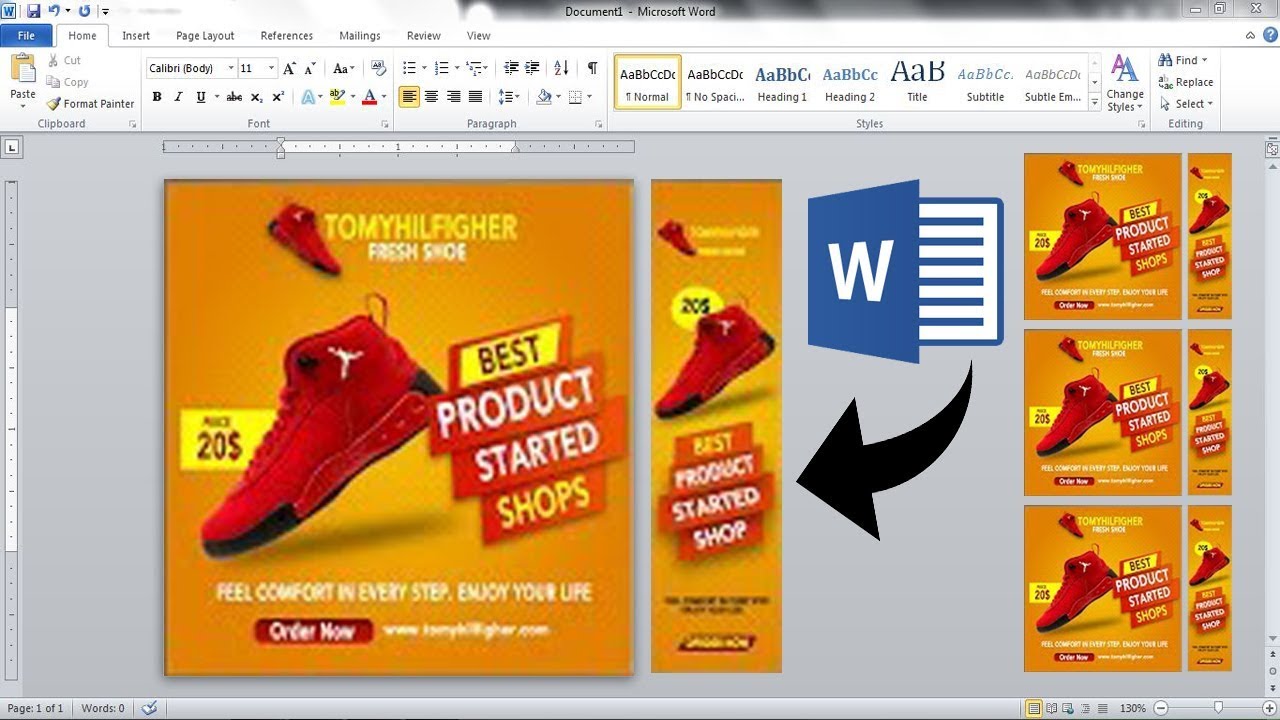Open the Select dropdown in Editing

[x=1186, y=104]
